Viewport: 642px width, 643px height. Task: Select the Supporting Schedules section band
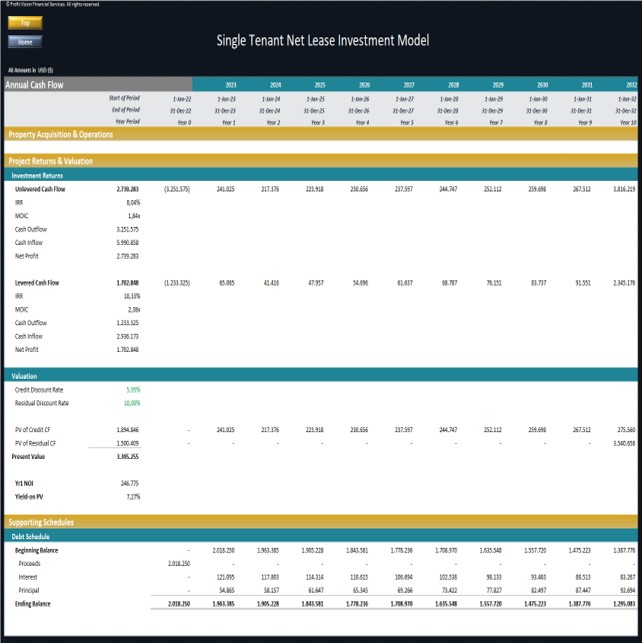point(321,522)
